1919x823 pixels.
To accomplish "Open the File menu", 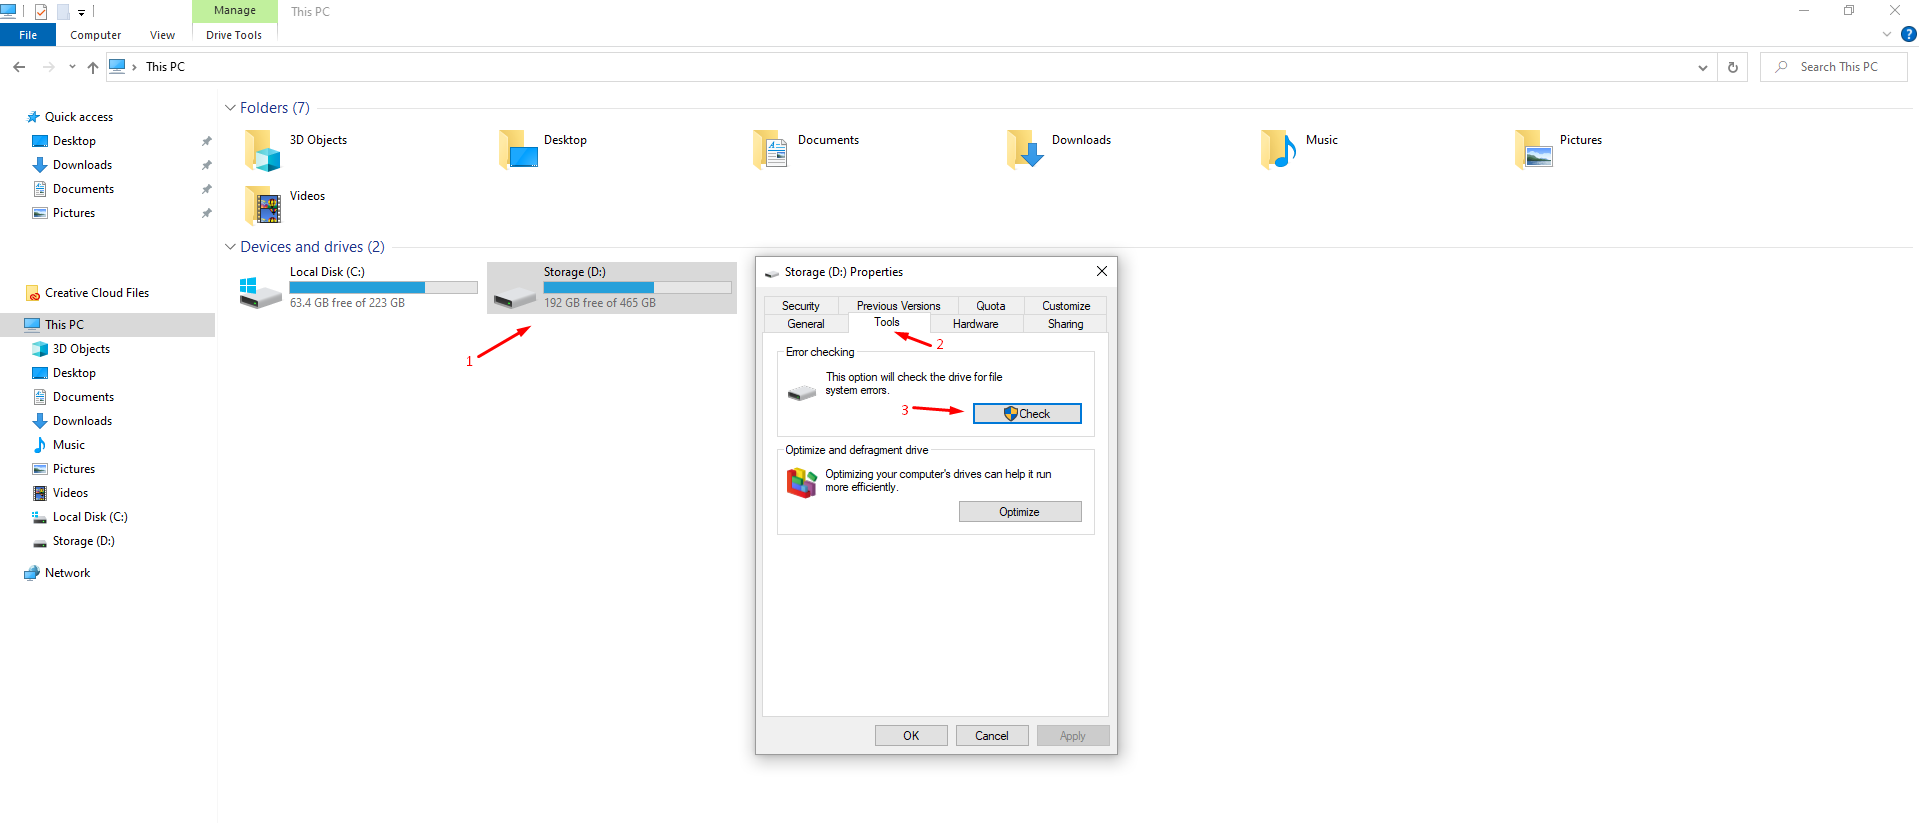I will coord(28,35).
